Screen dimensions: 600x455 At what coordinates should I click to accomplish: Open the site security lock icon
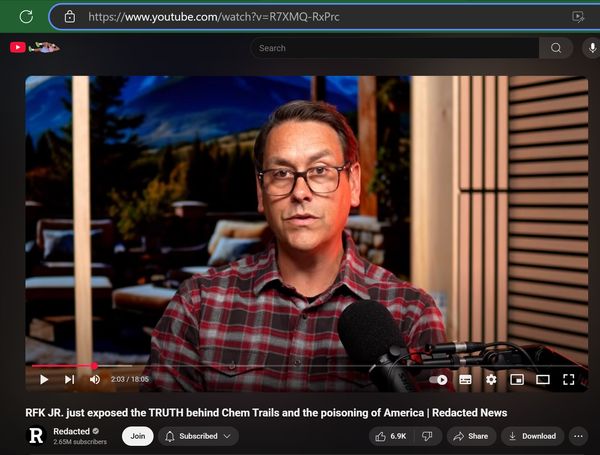70,16
